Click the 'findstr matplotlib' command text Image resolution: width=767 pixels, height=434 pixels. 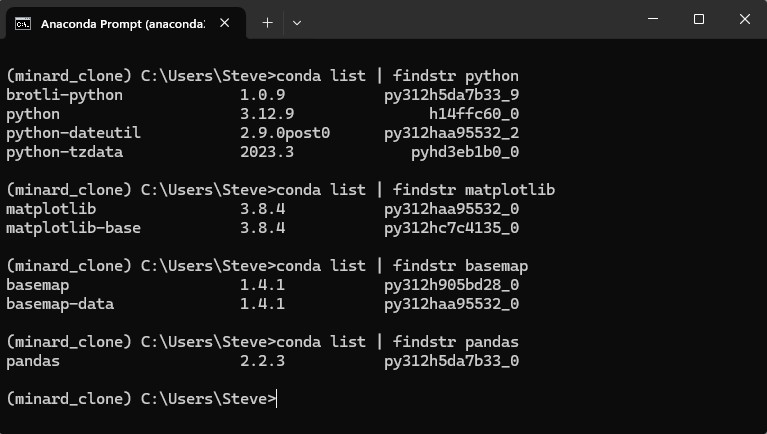click(474, 190)
